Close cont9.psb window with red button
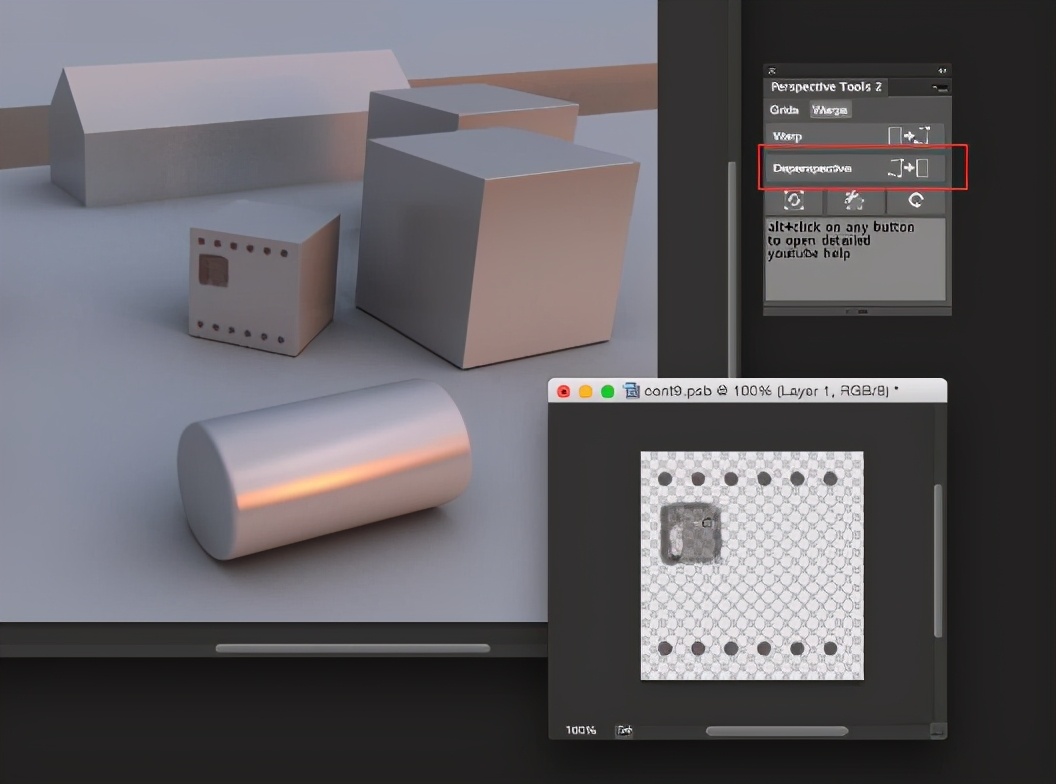 564,391
